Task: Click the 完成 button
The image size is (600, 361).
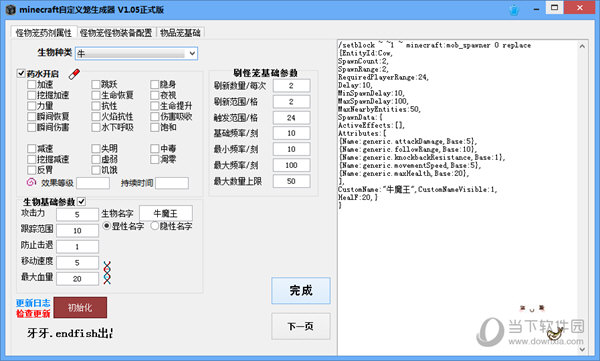Action: pyautogui.click(x=301, y=291)
